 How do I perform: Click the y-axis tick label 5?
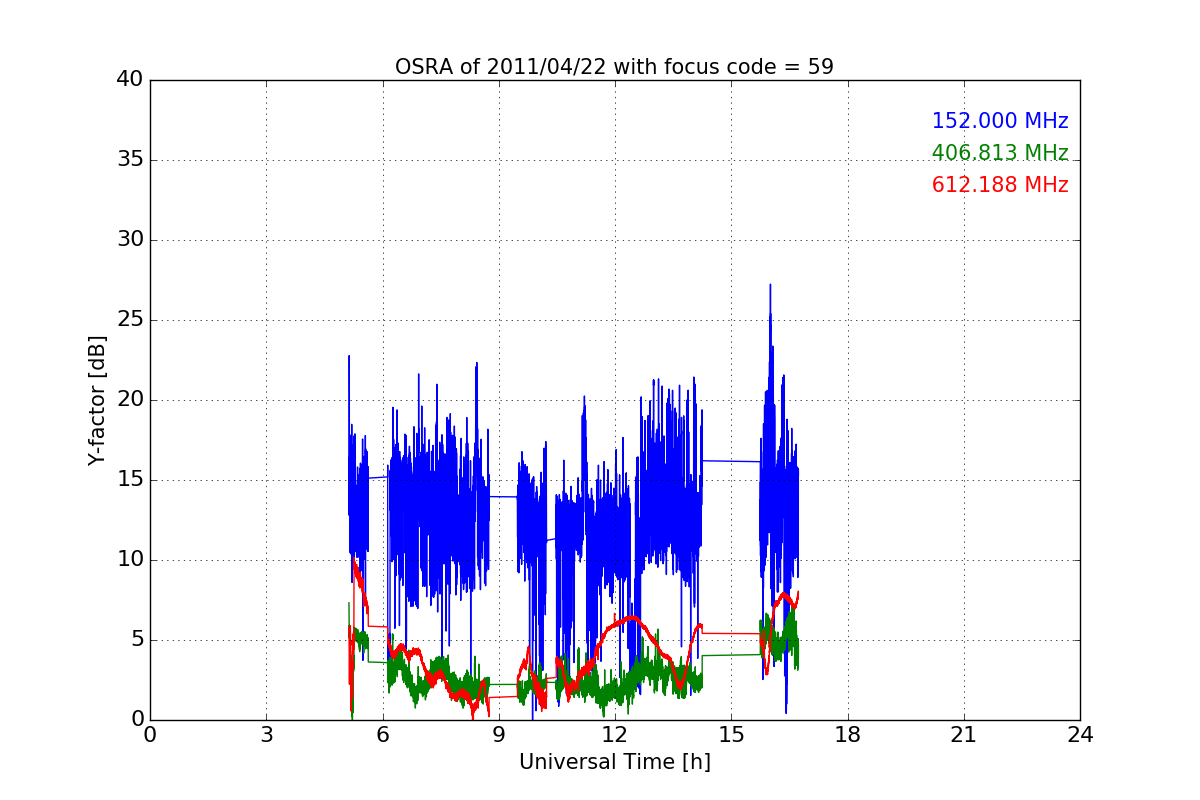coord(136,640)
